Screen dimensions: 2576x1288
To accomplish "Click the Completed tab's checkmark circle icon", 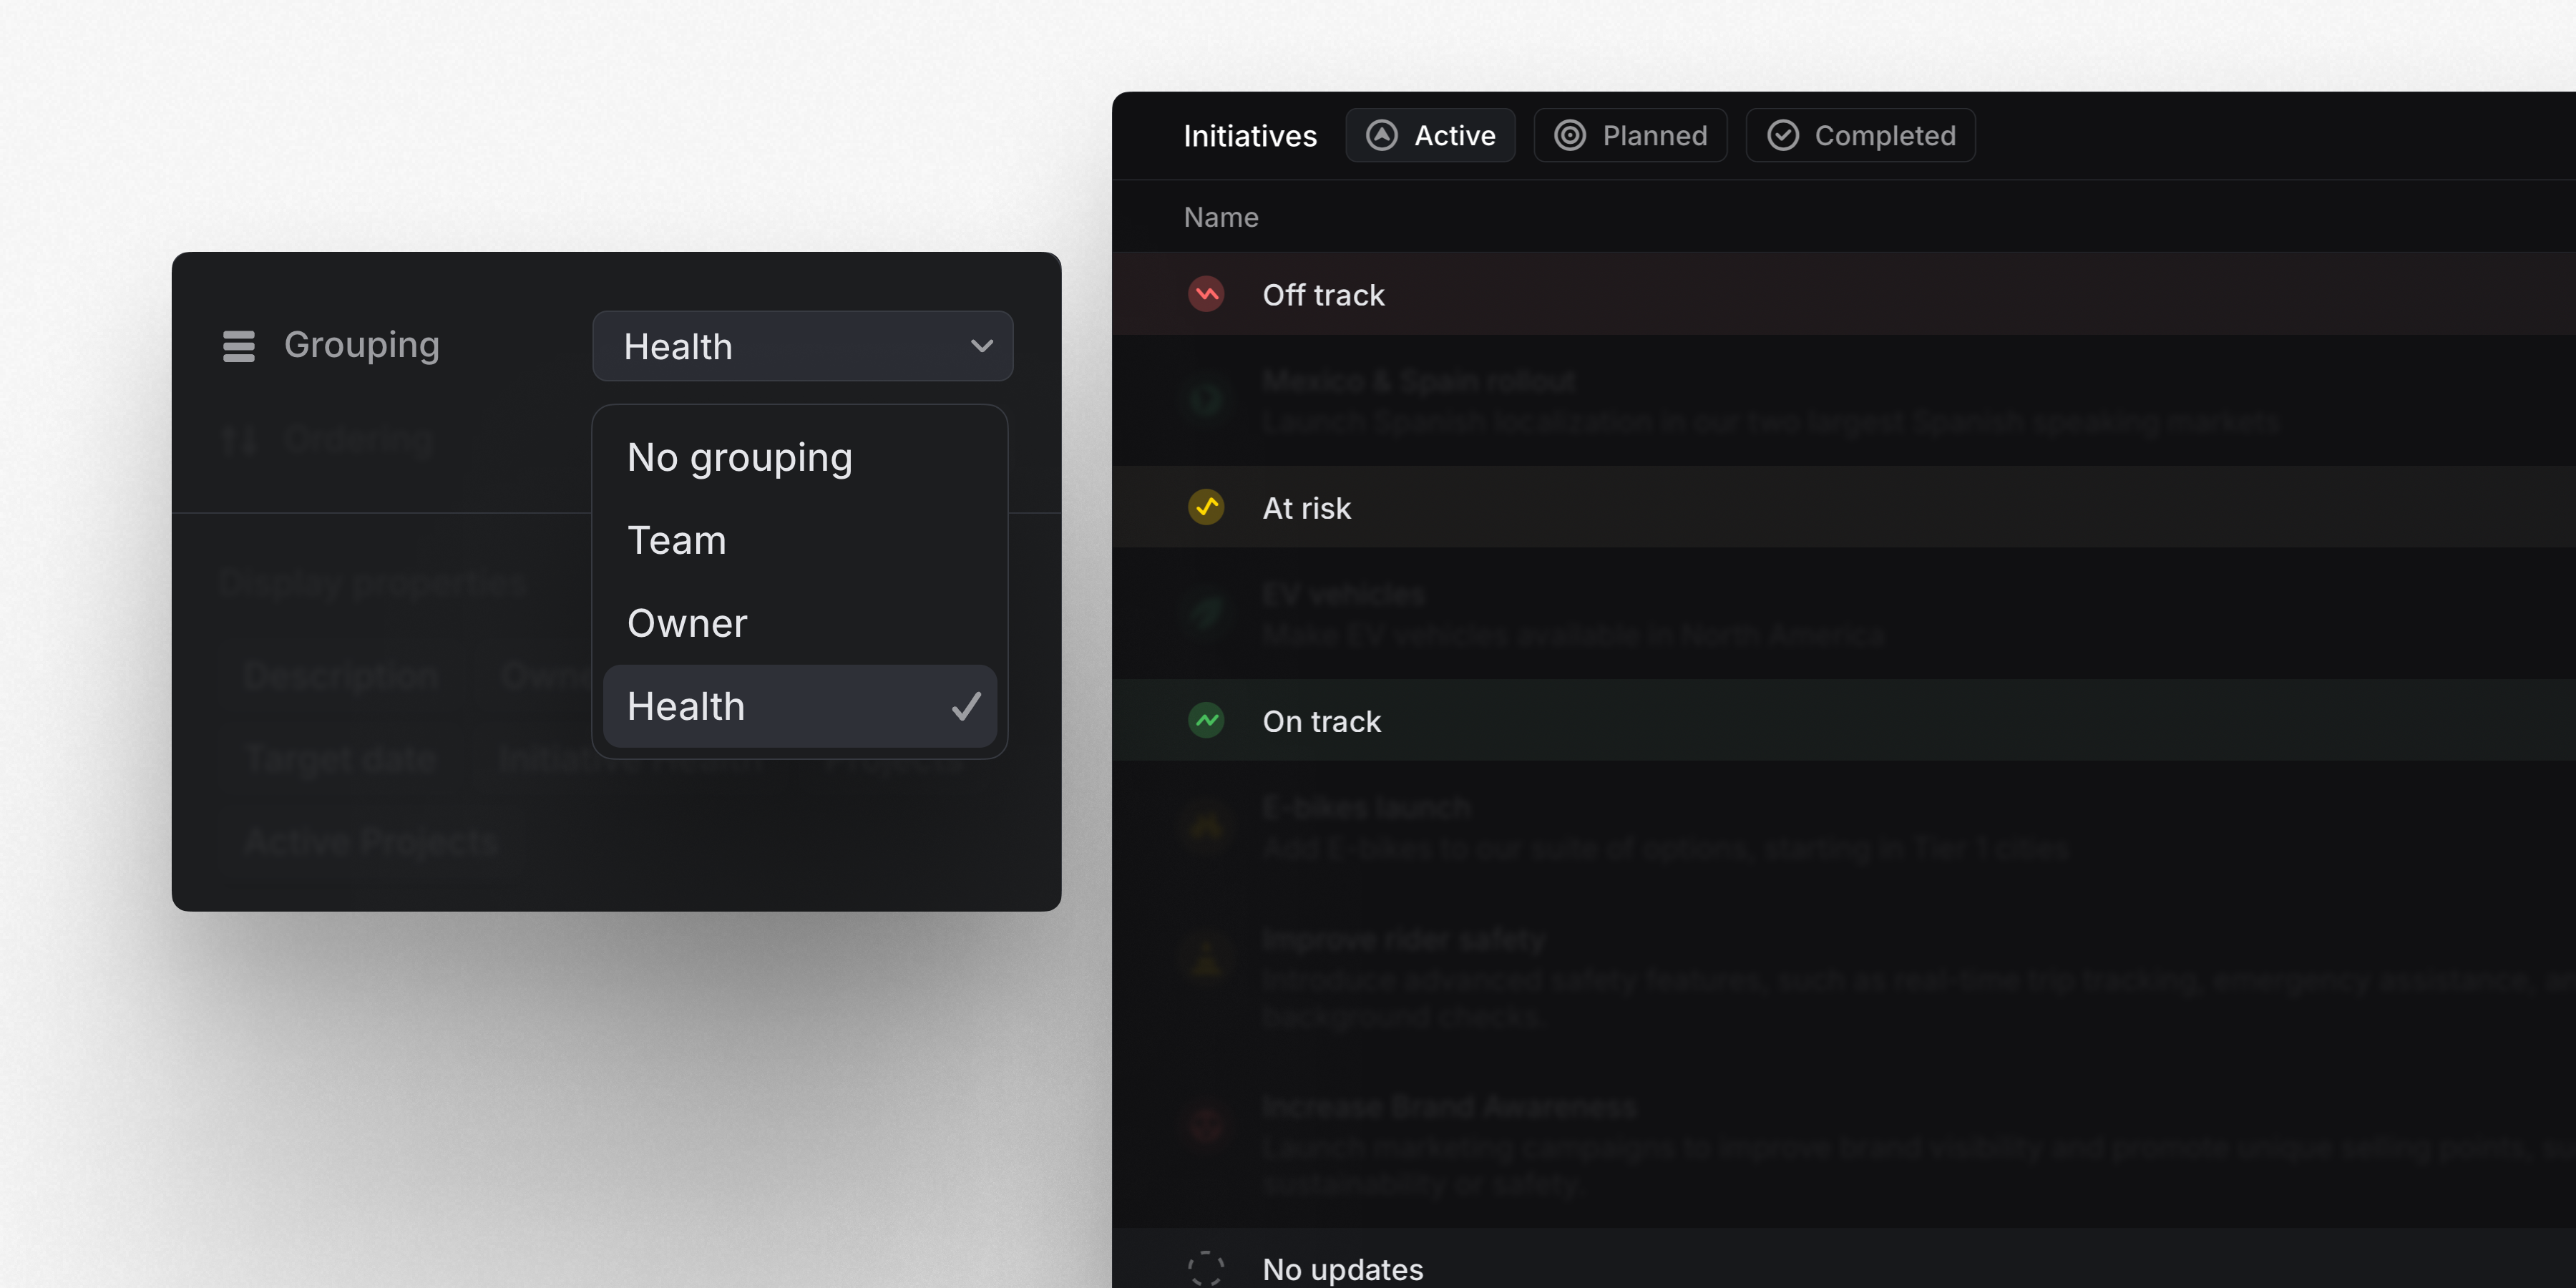I will point(1782,135).
